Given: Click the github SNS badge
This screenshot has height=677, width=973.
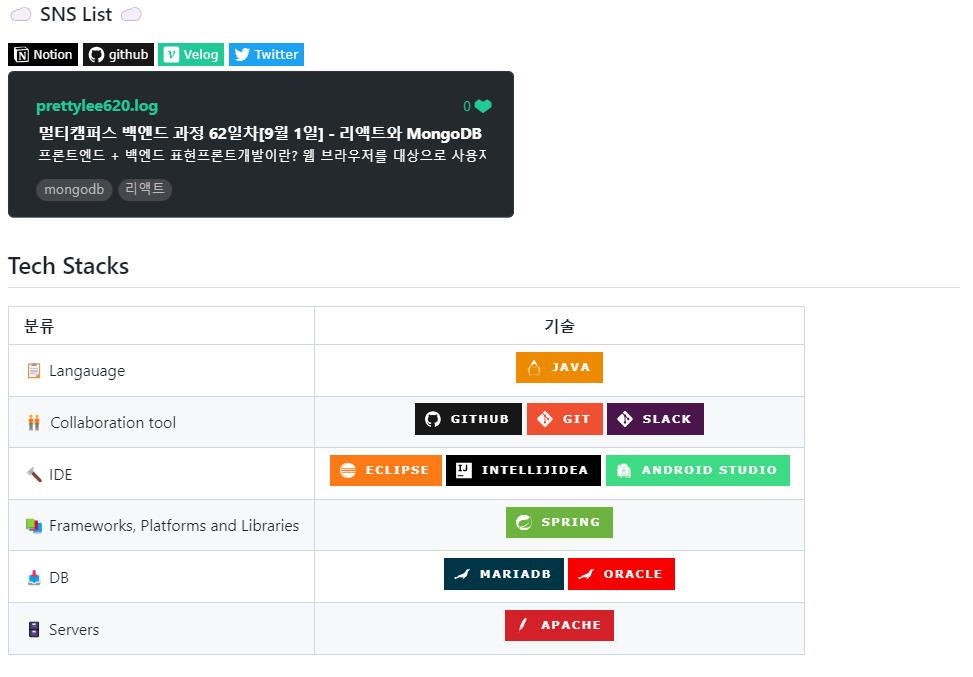Looking at the screenshot, I should pos(118,55).
